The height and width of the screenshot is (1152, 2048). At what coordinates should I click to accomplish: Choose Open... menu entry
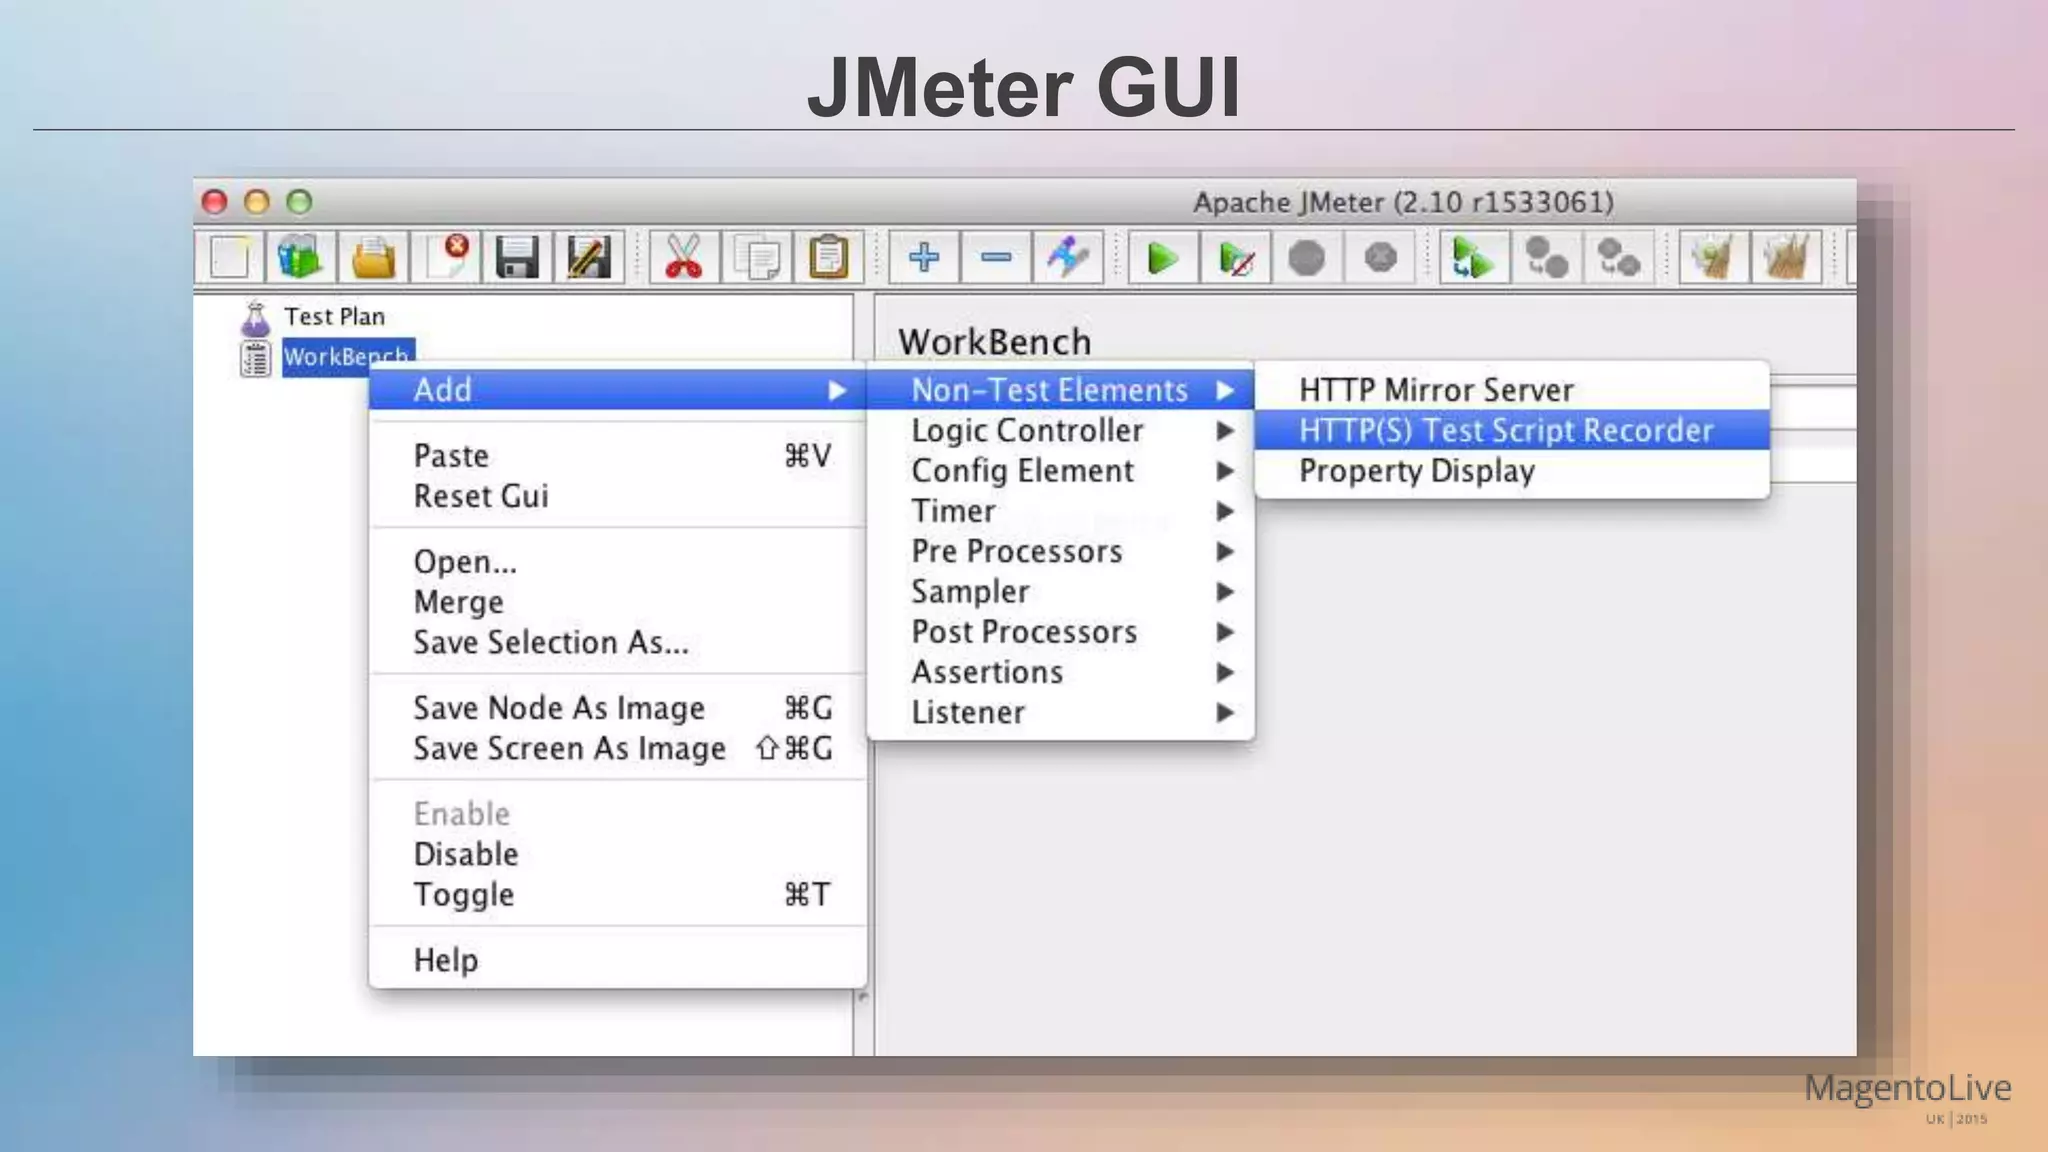pyautogui.click(x=618, y=562)
